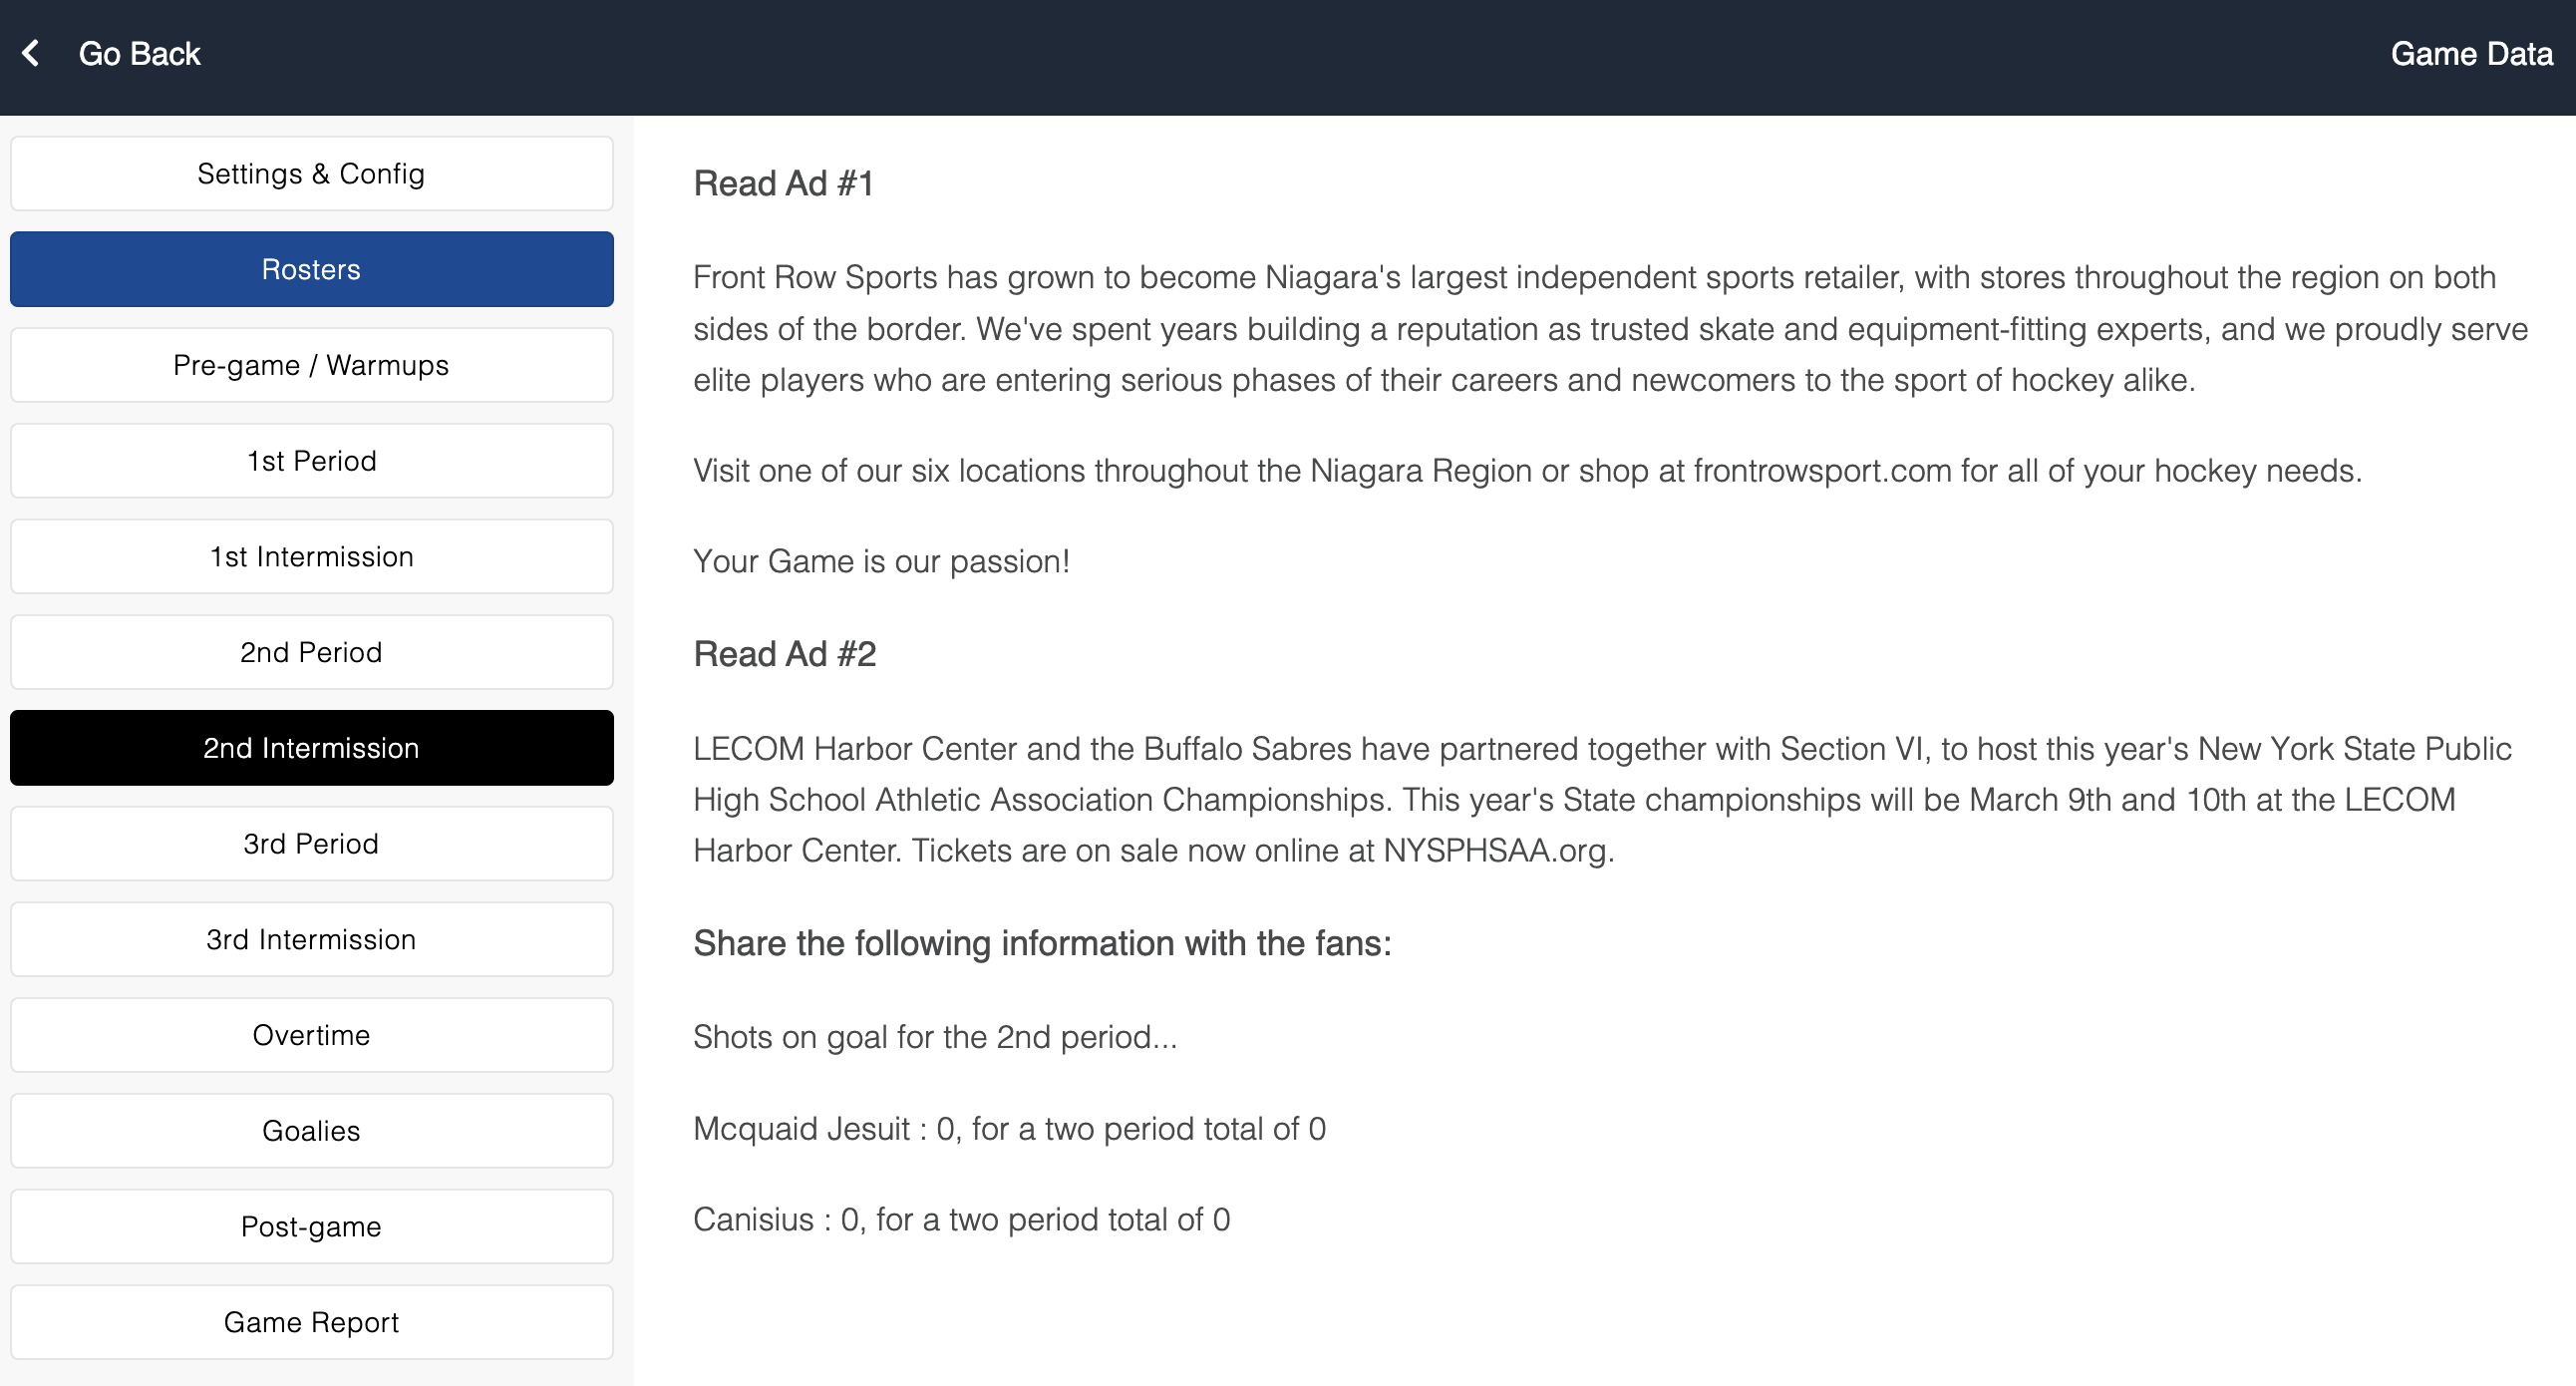Switch to the Rosters section

click(311, 269)
